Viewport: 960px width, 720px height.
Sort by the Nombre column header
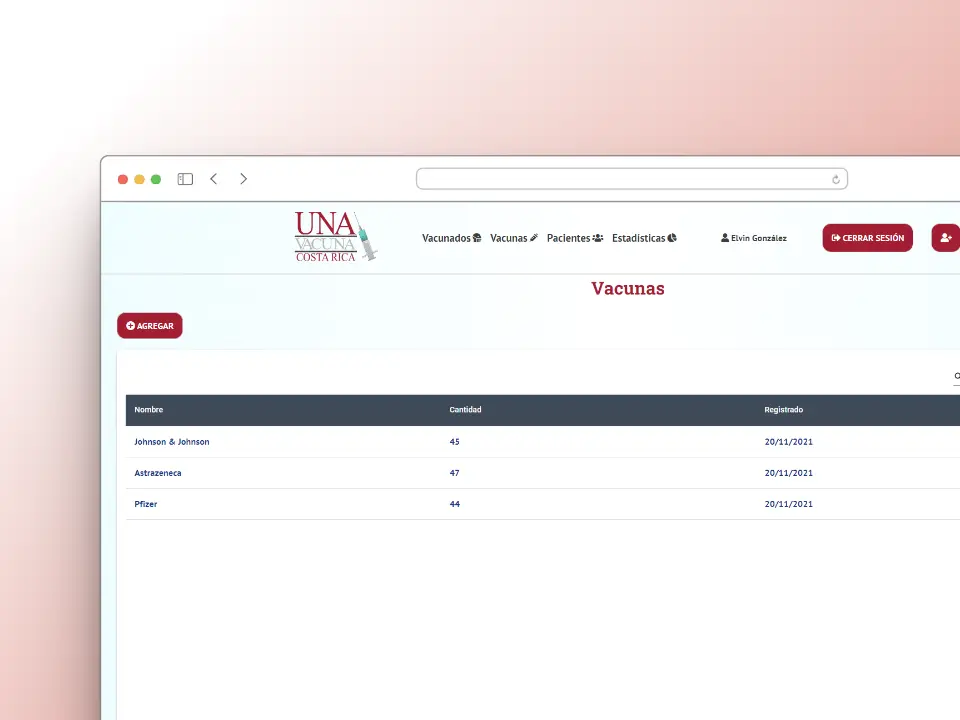tap(149, 410)
